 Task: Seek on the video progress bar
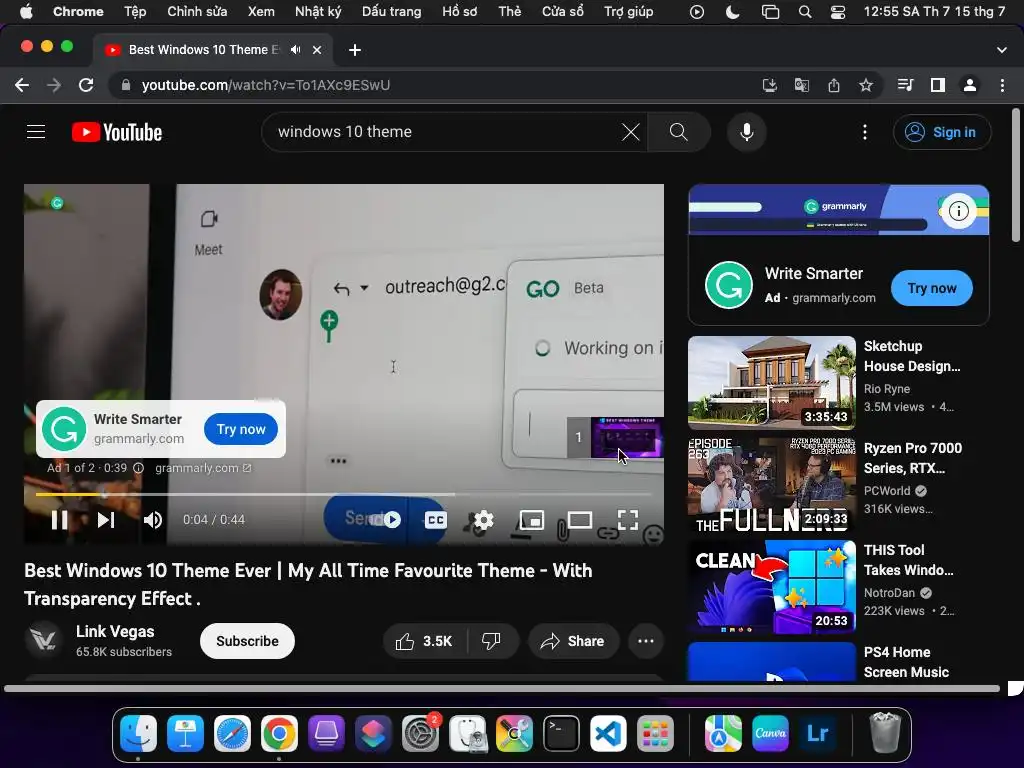point(344,494)
